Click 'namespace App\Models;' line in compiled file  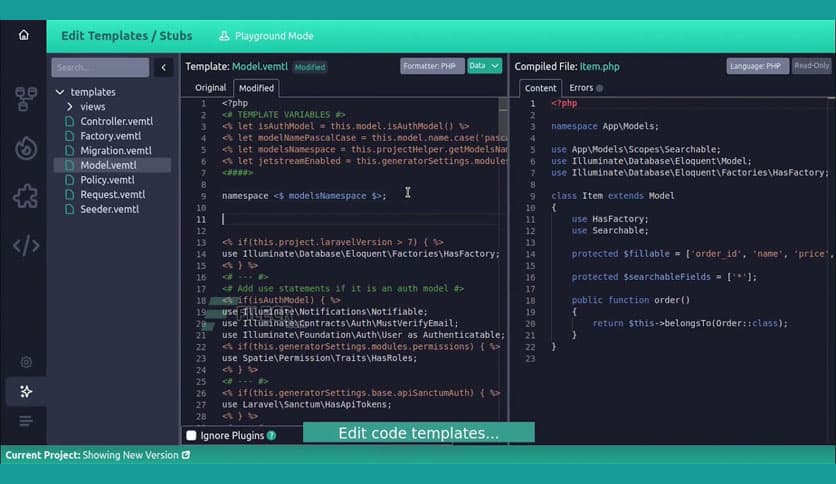coord(605,126)
